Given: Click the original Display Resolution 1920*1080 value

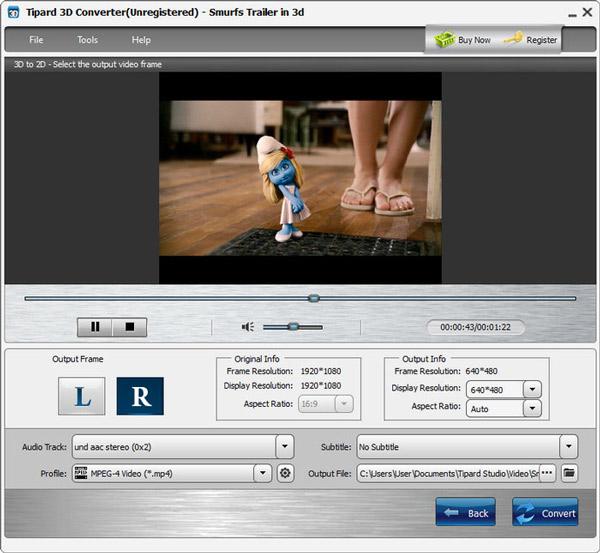Looking at the screenshot, I should pyautogui.click(x=321, y=386).
